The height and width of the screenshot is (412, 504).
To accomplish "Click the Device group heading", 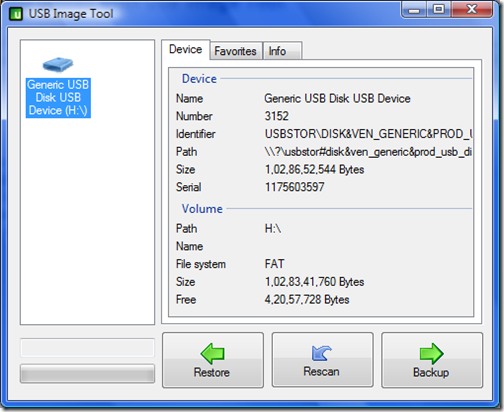I will coord(199,79).
